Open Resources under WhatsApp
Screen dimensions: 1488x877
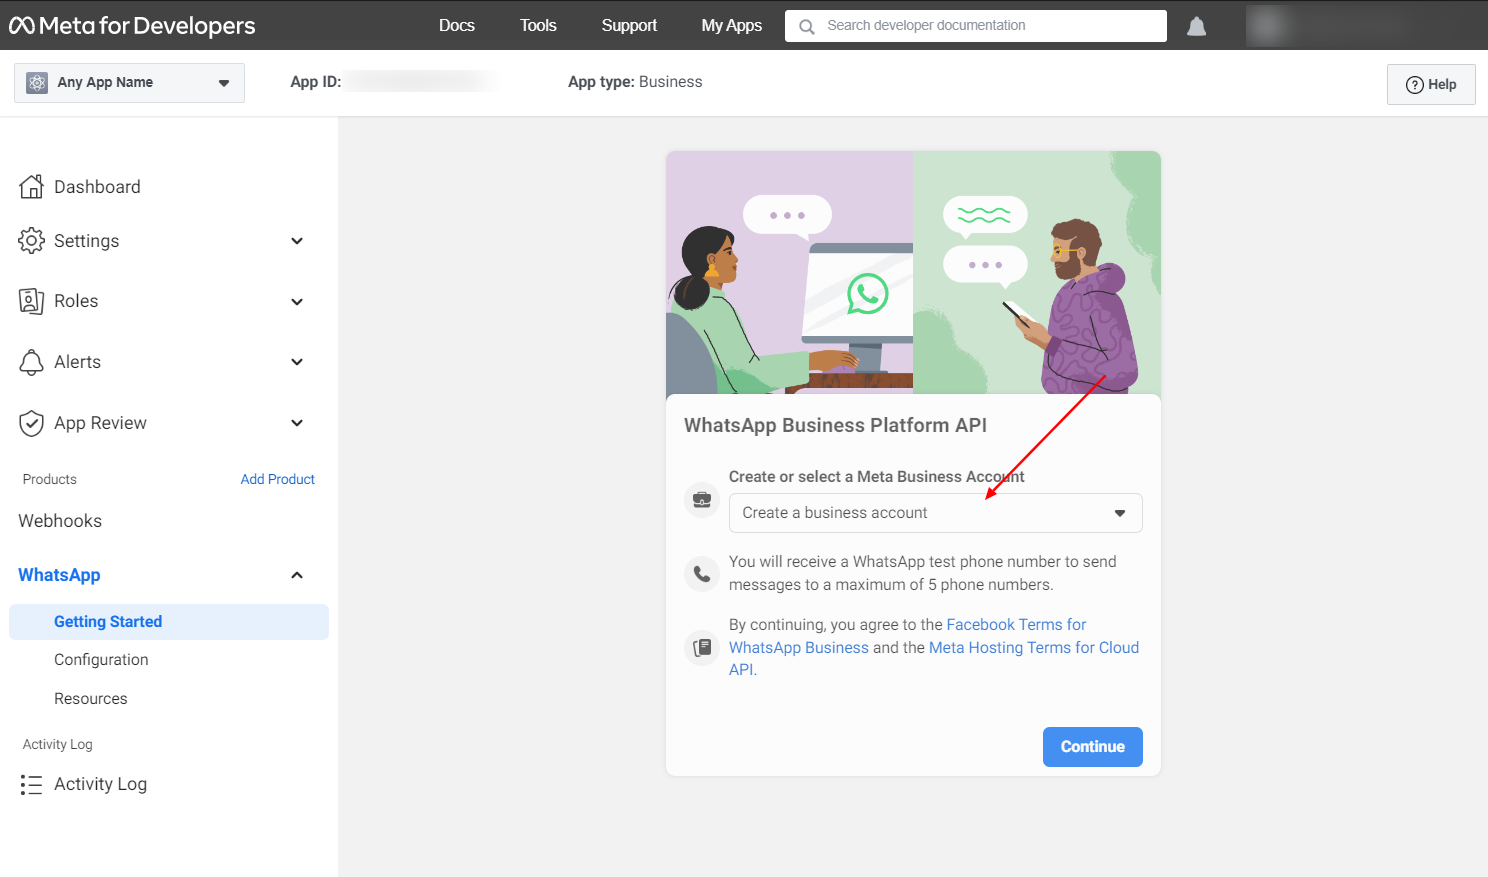point(91,699)
